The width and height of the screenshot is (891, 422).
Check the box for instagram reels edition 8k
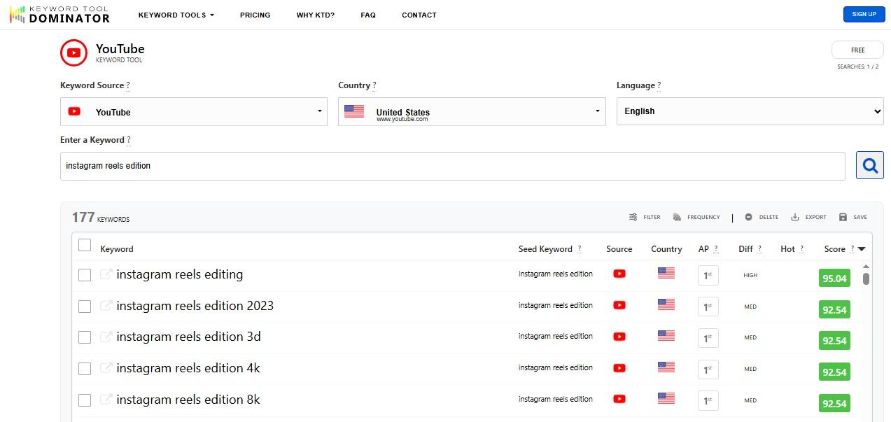click(85, 400)
